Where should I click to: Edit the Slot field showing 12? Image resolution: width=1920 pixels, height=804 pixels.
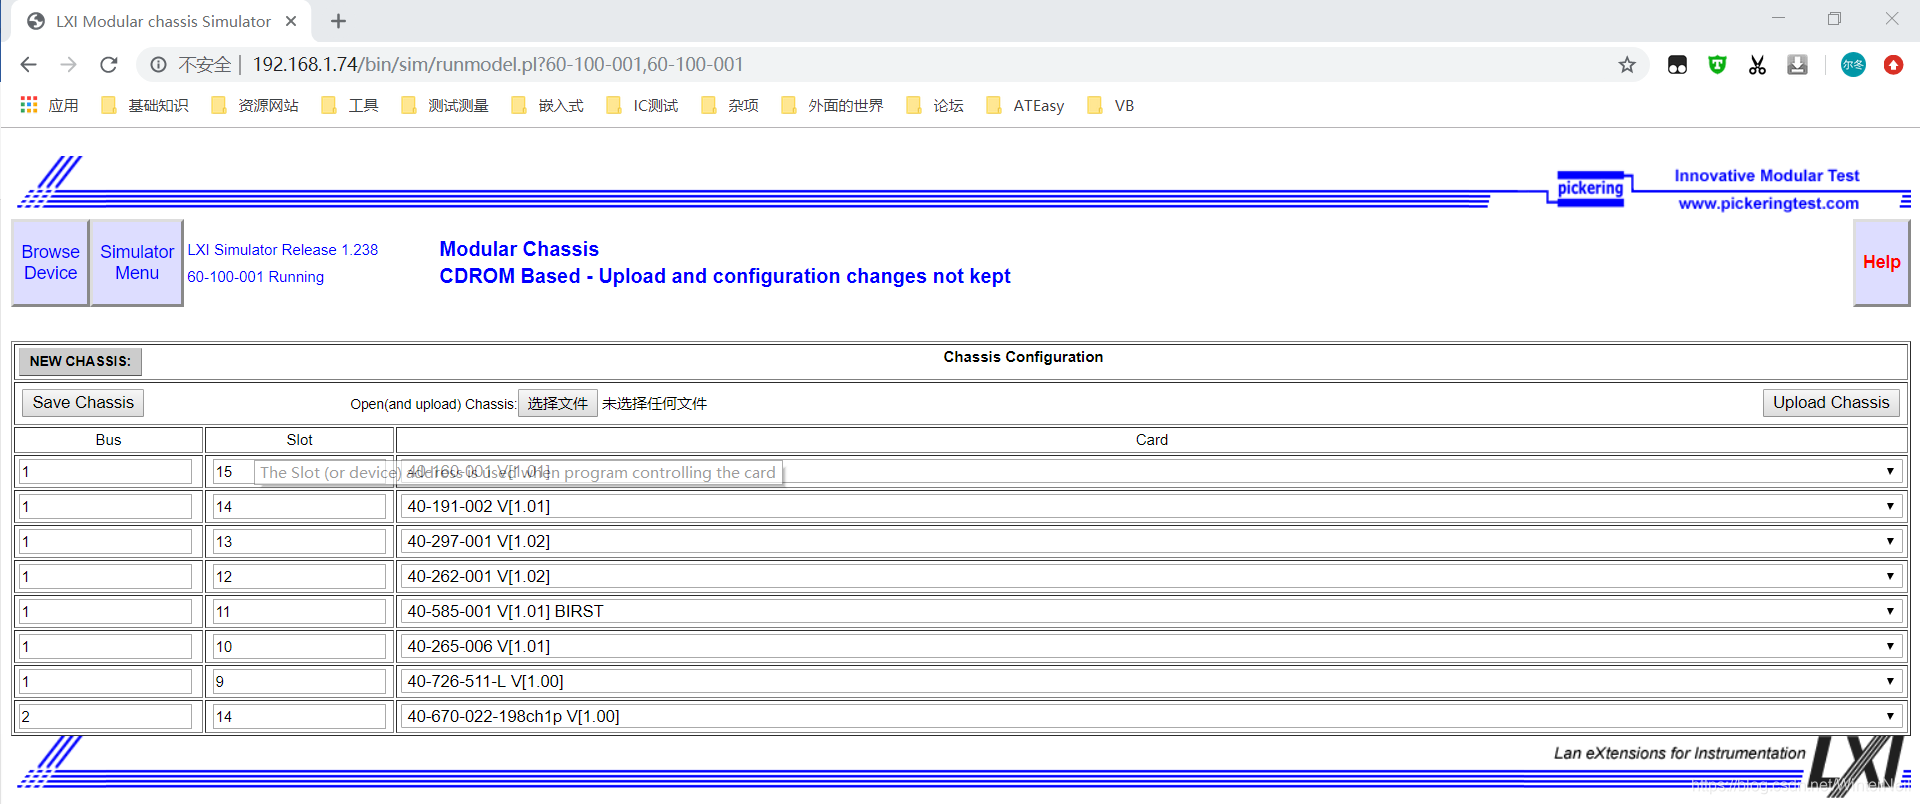(x=299, y=576)
